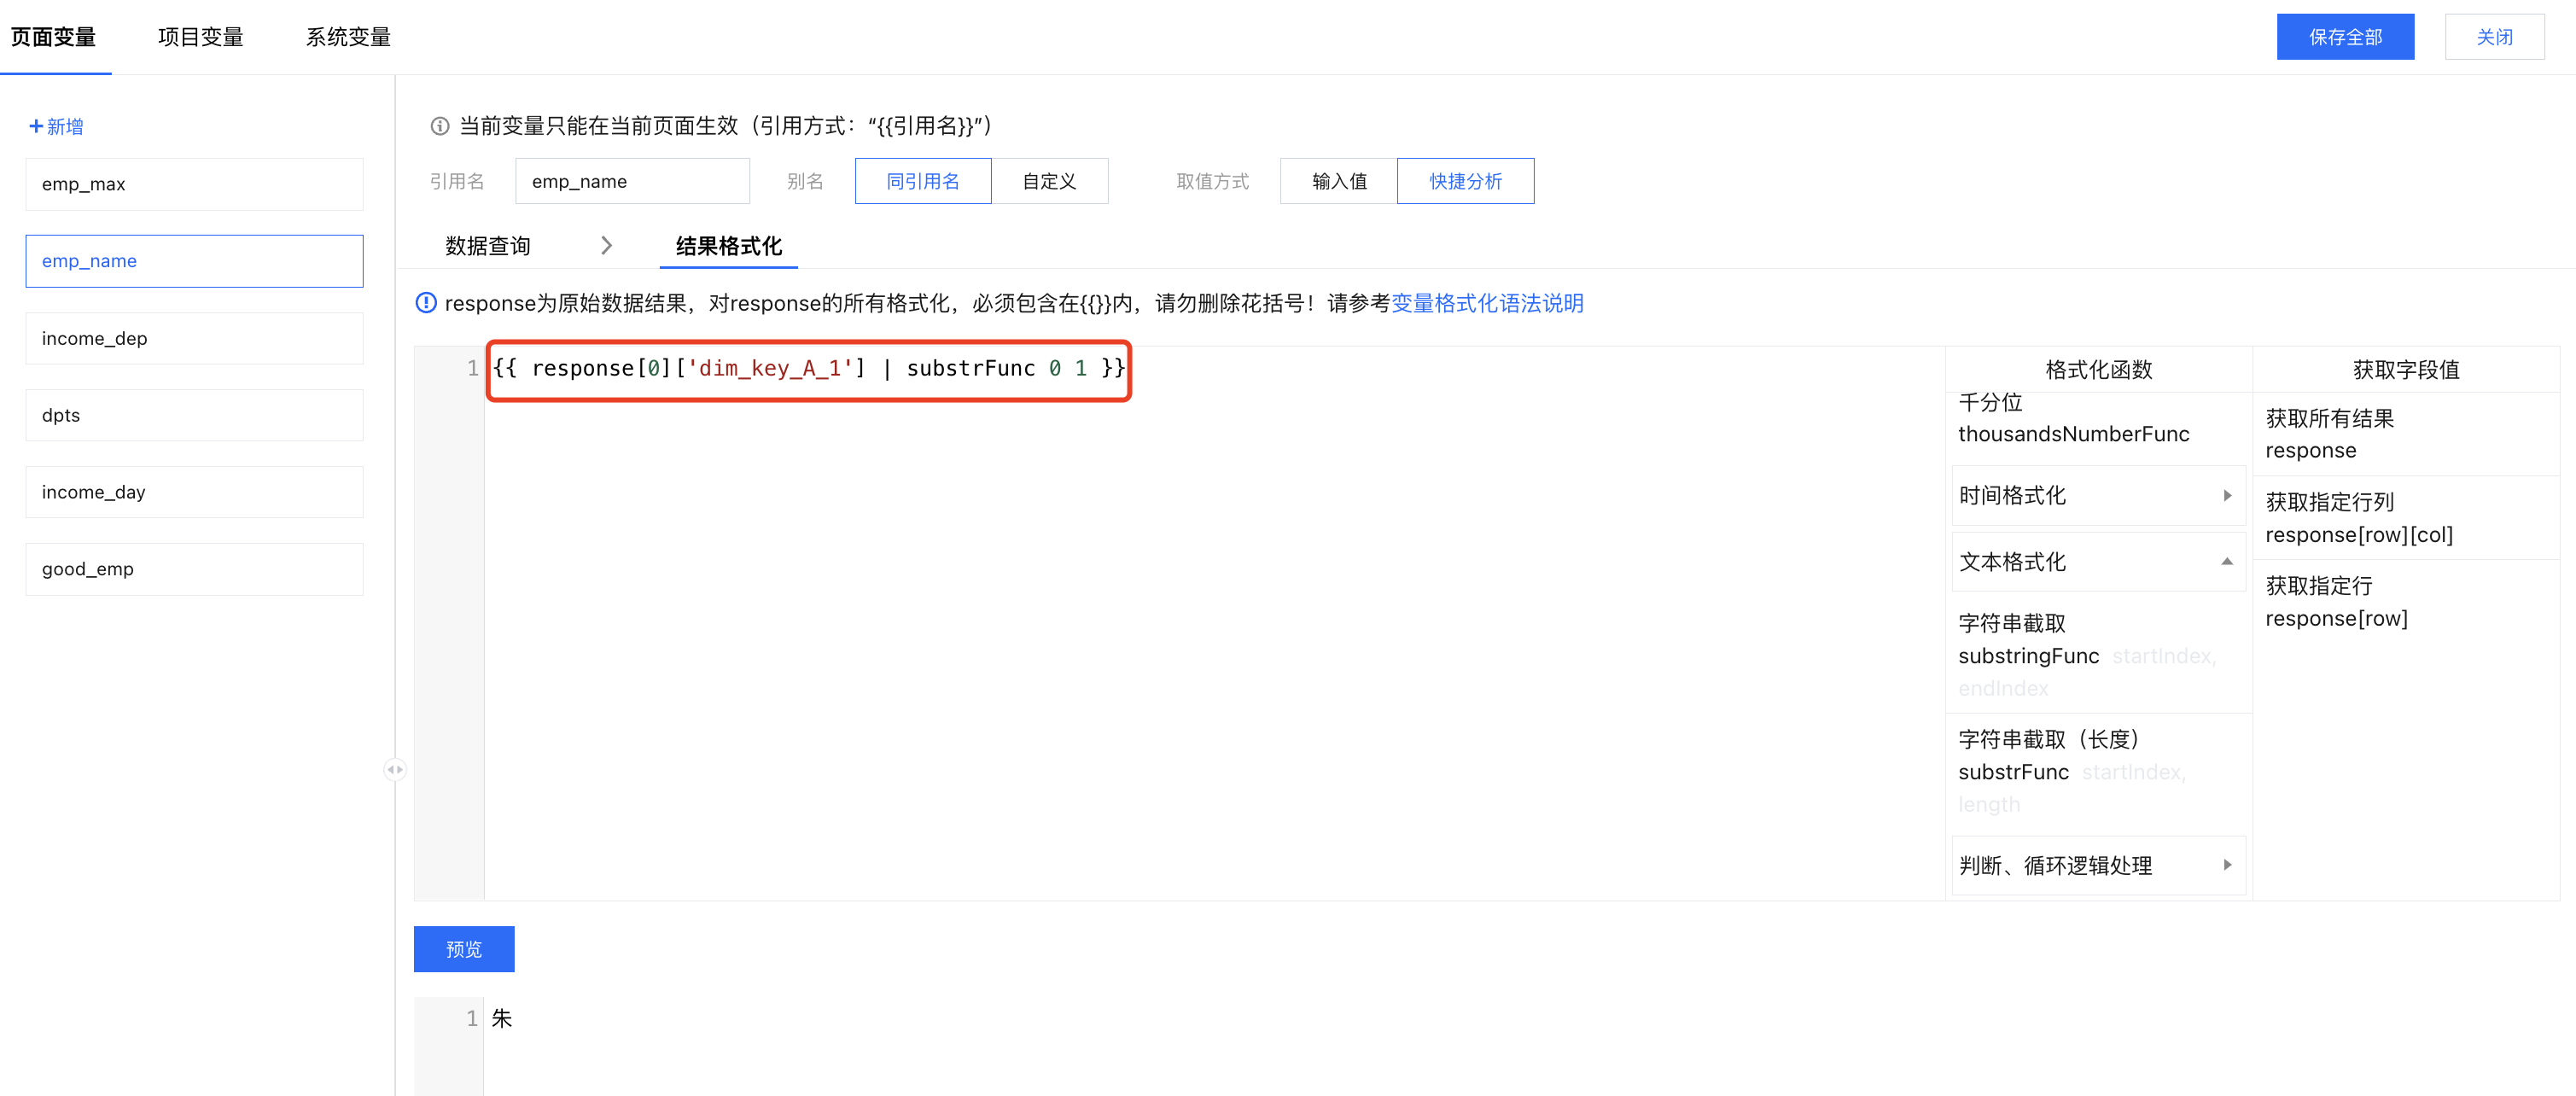Select the 同引用名 alias option

coord(922,181)
